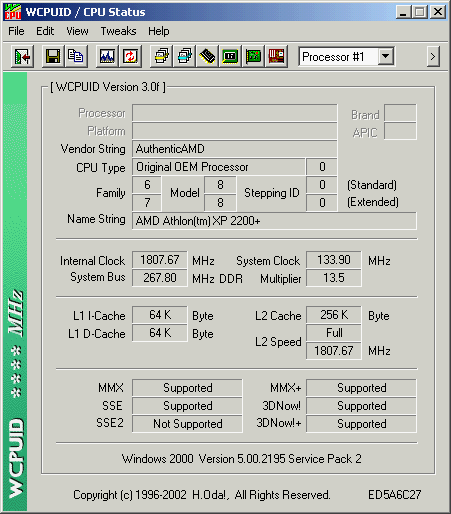The width and height of the screenshot is (451, 514).
Task: Click the empty Brand box
Action: tap(400, 113)
